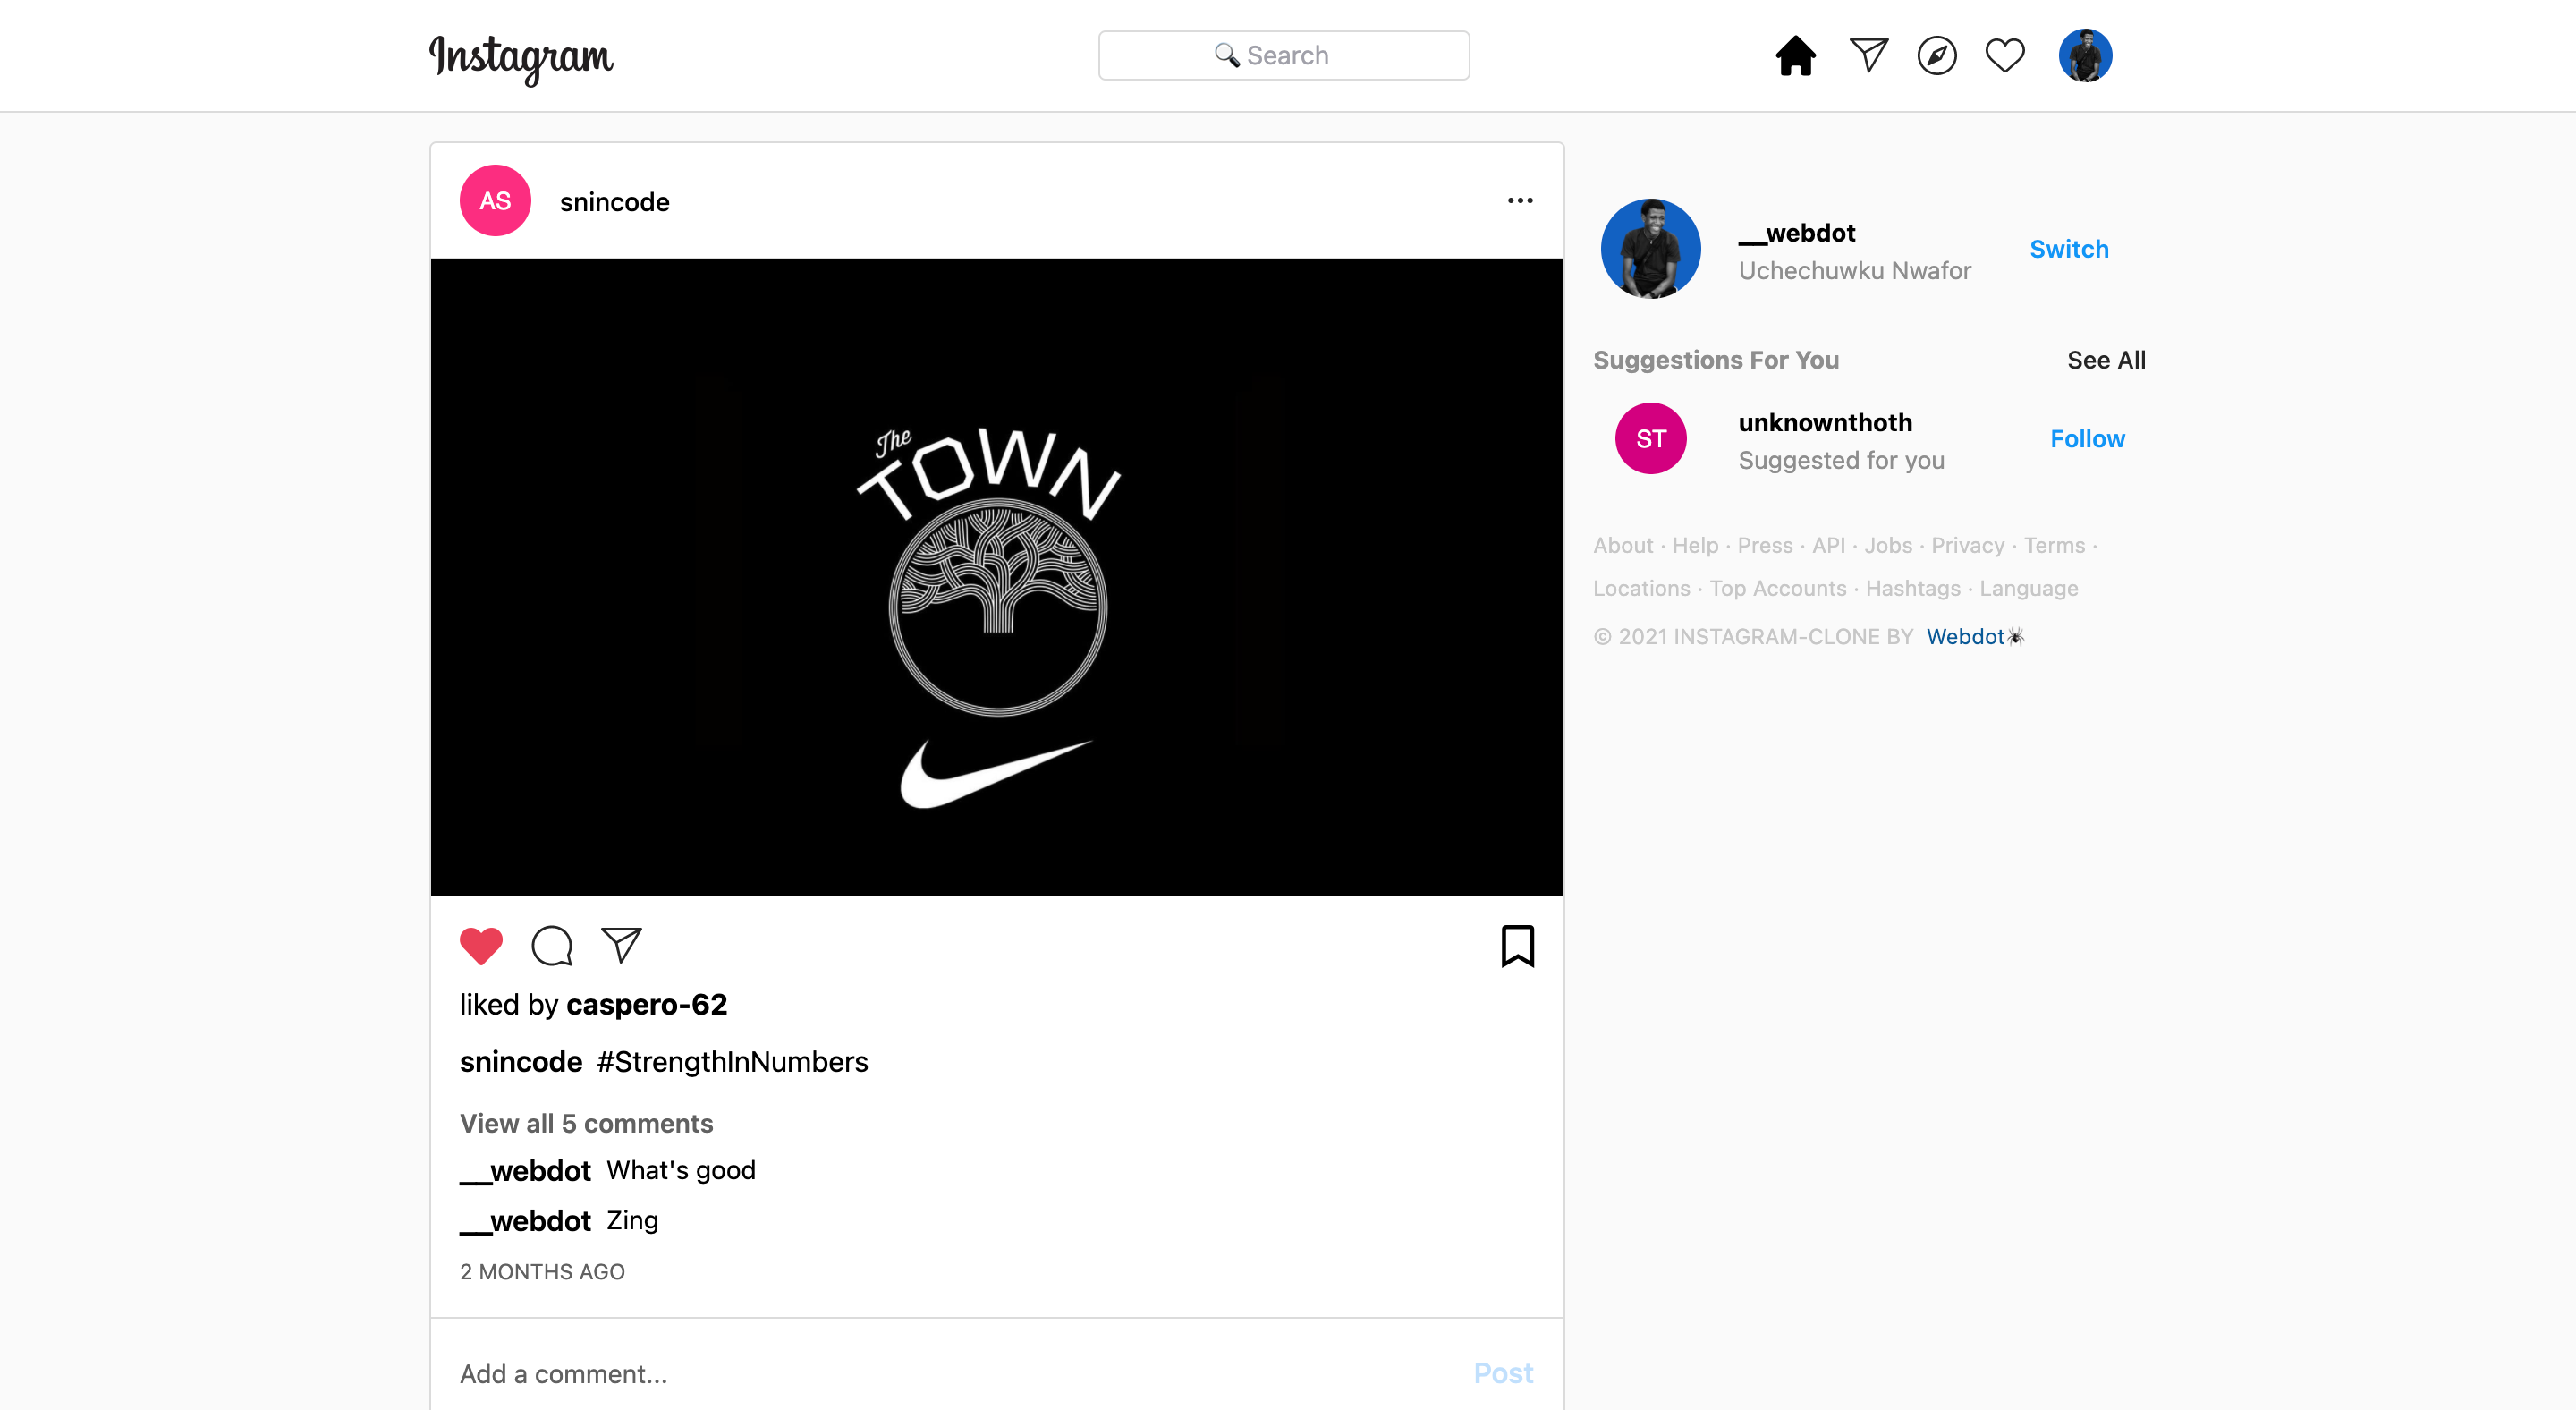The image size is (2576, 1410).
Task: Open Direct messages paper plane
Action: (x=1868, y=55)
